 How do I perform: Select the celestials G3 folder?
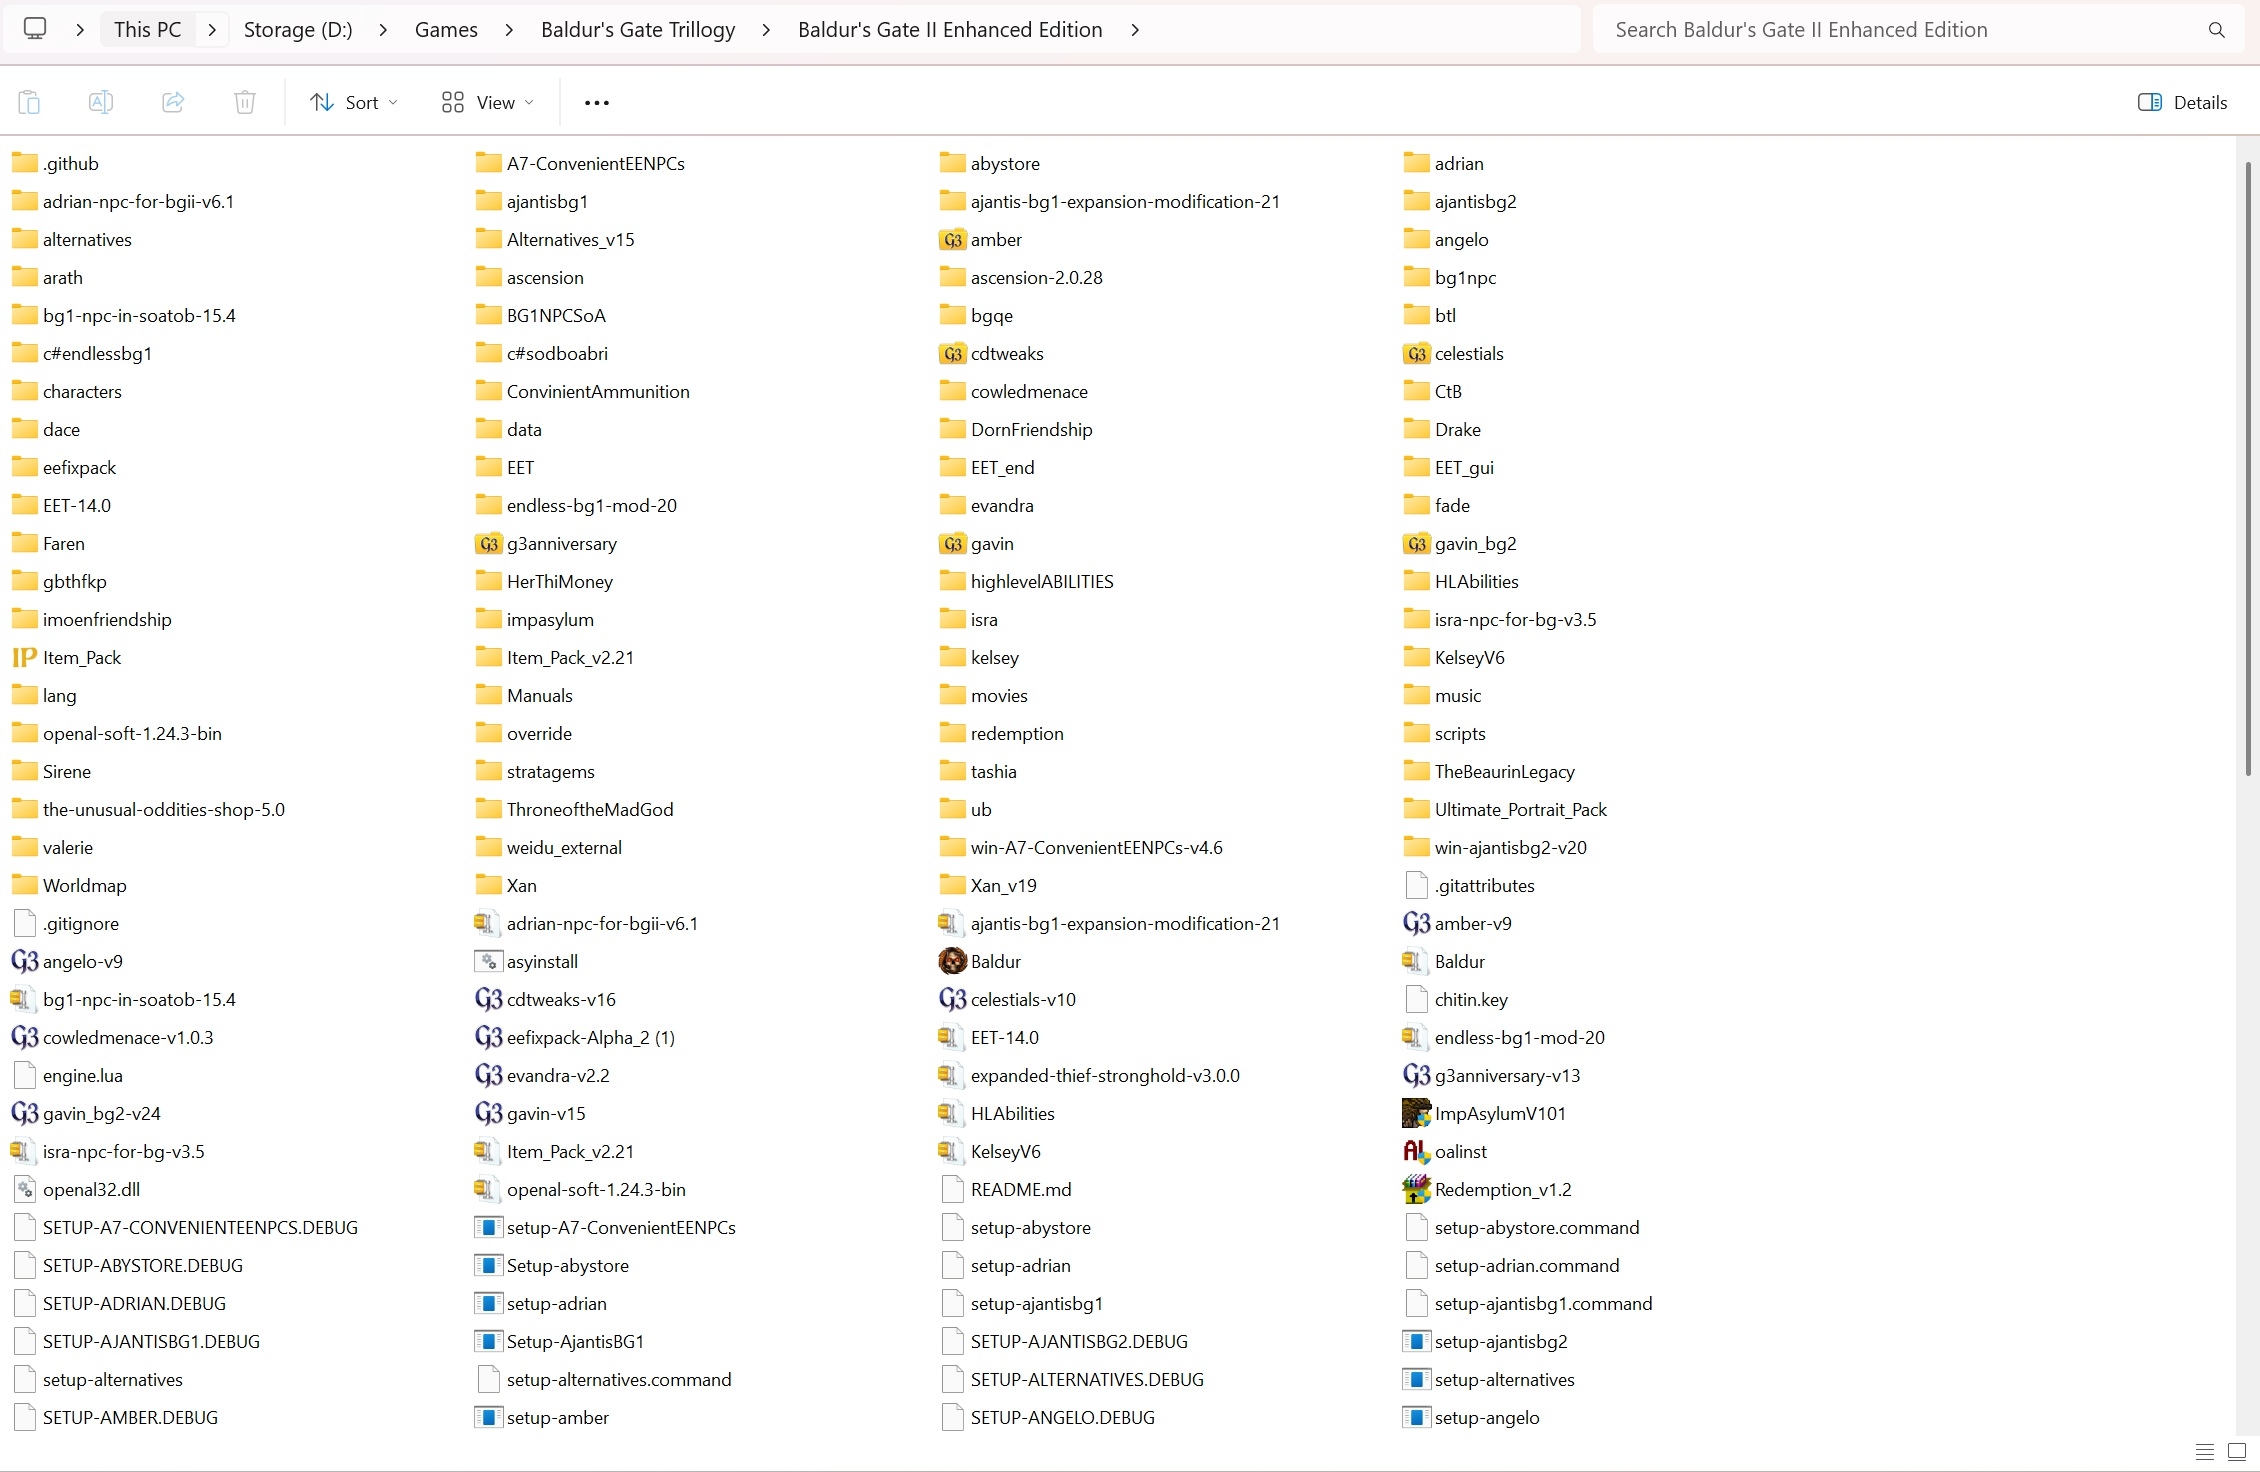click(1453, 354)
